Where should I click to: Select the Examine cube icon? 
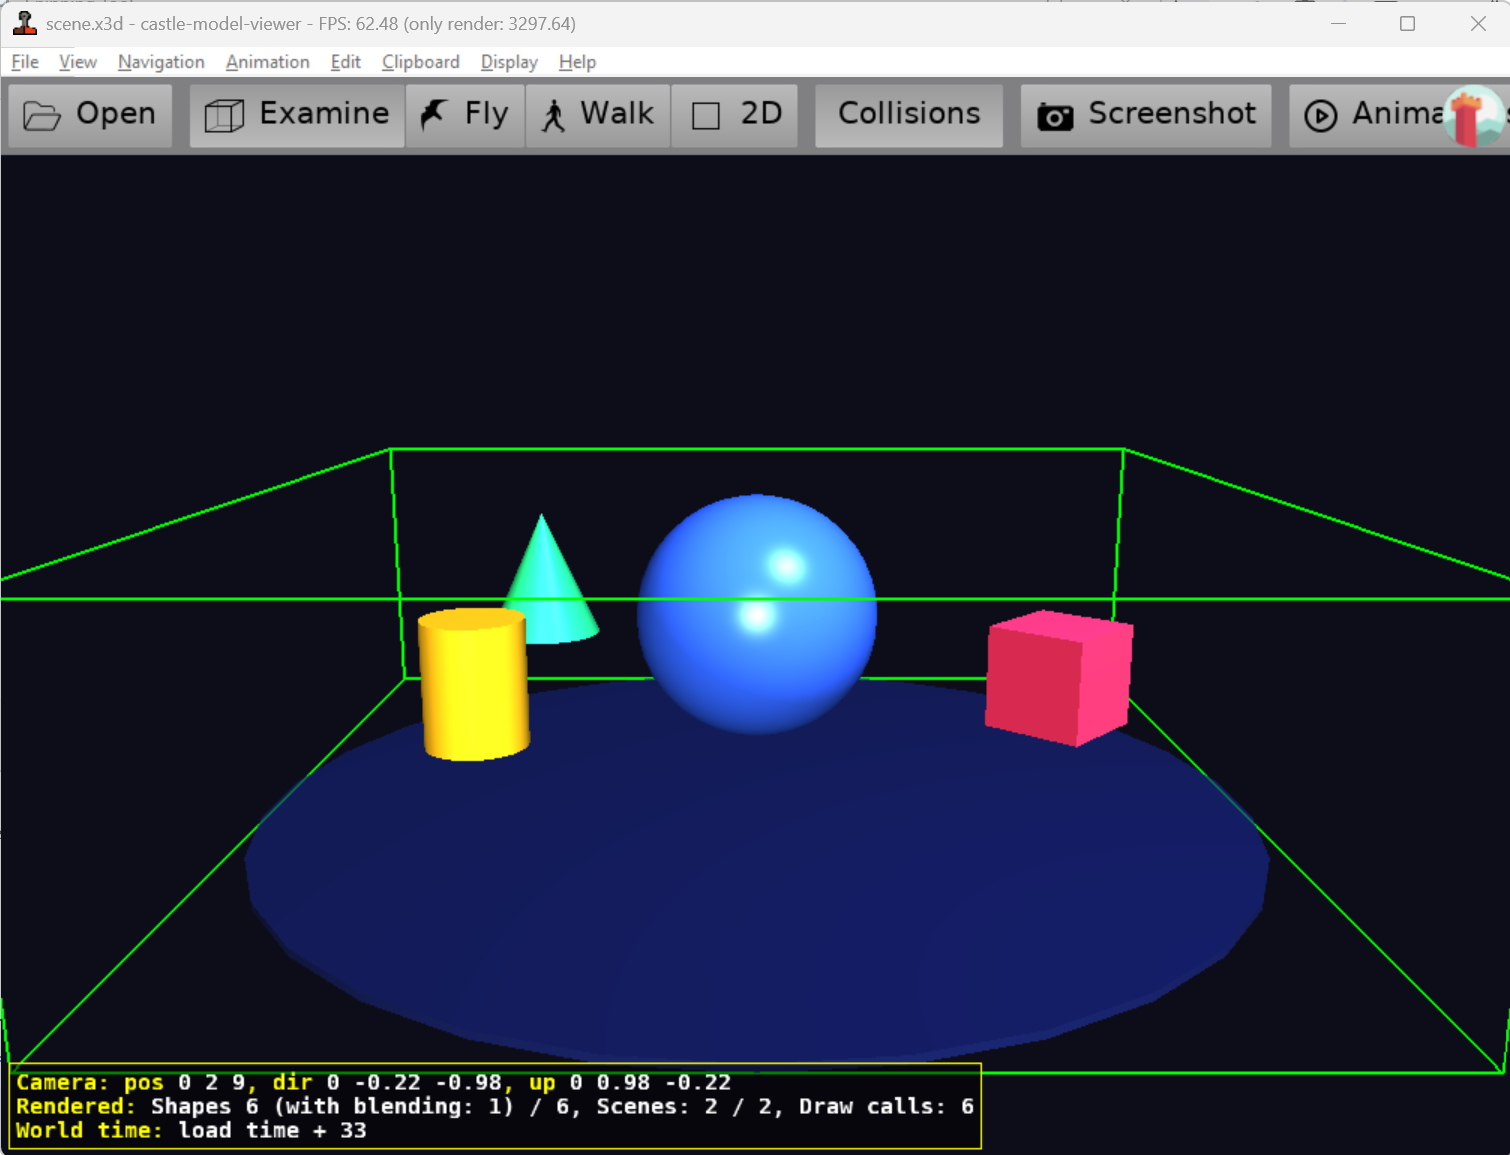(x=224, y=116)
